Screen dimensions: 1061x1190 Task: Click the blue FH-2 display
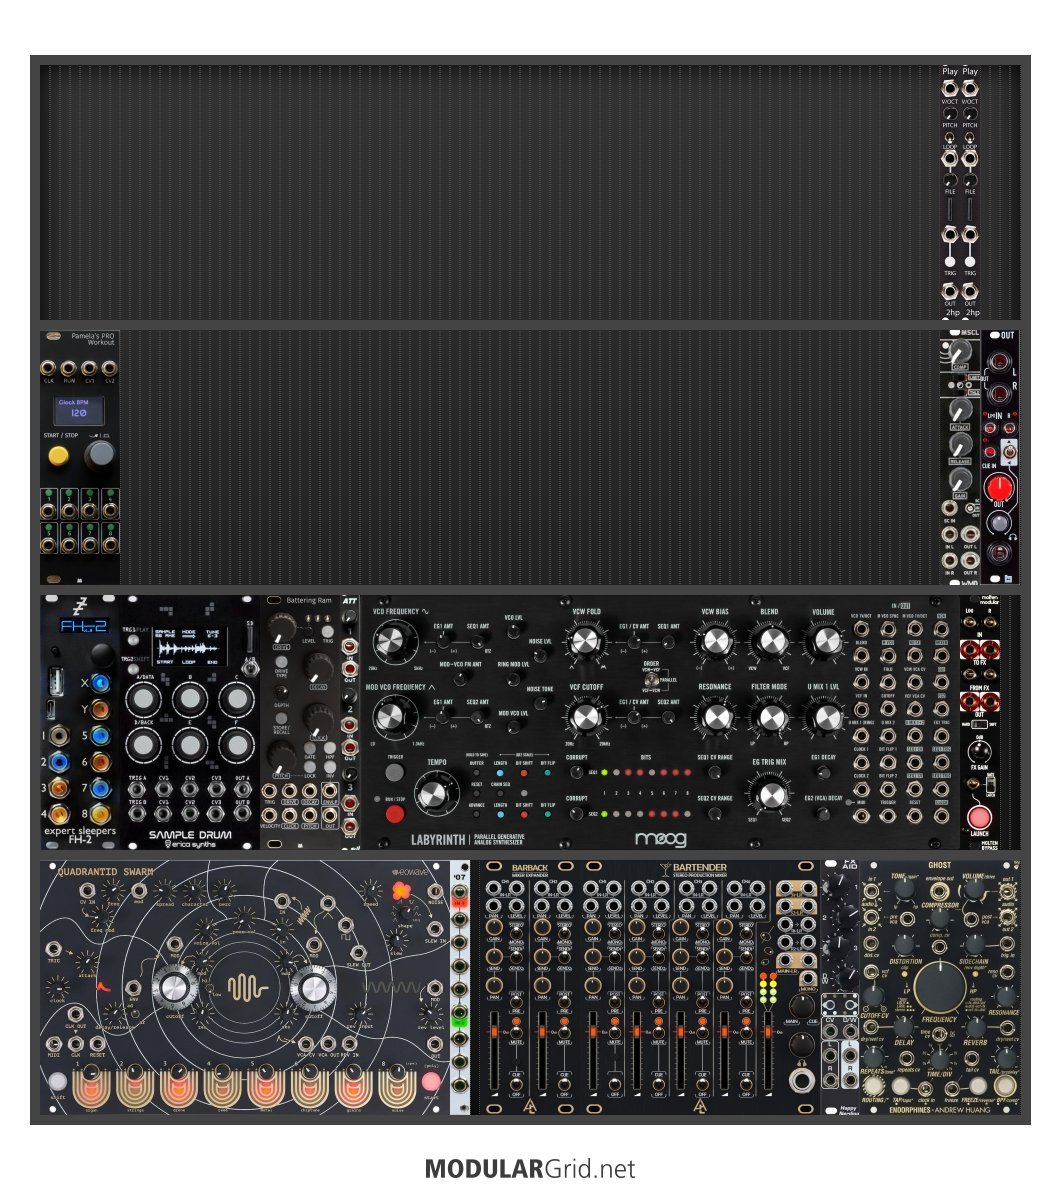pyautogui.click(x=83, y=626)
